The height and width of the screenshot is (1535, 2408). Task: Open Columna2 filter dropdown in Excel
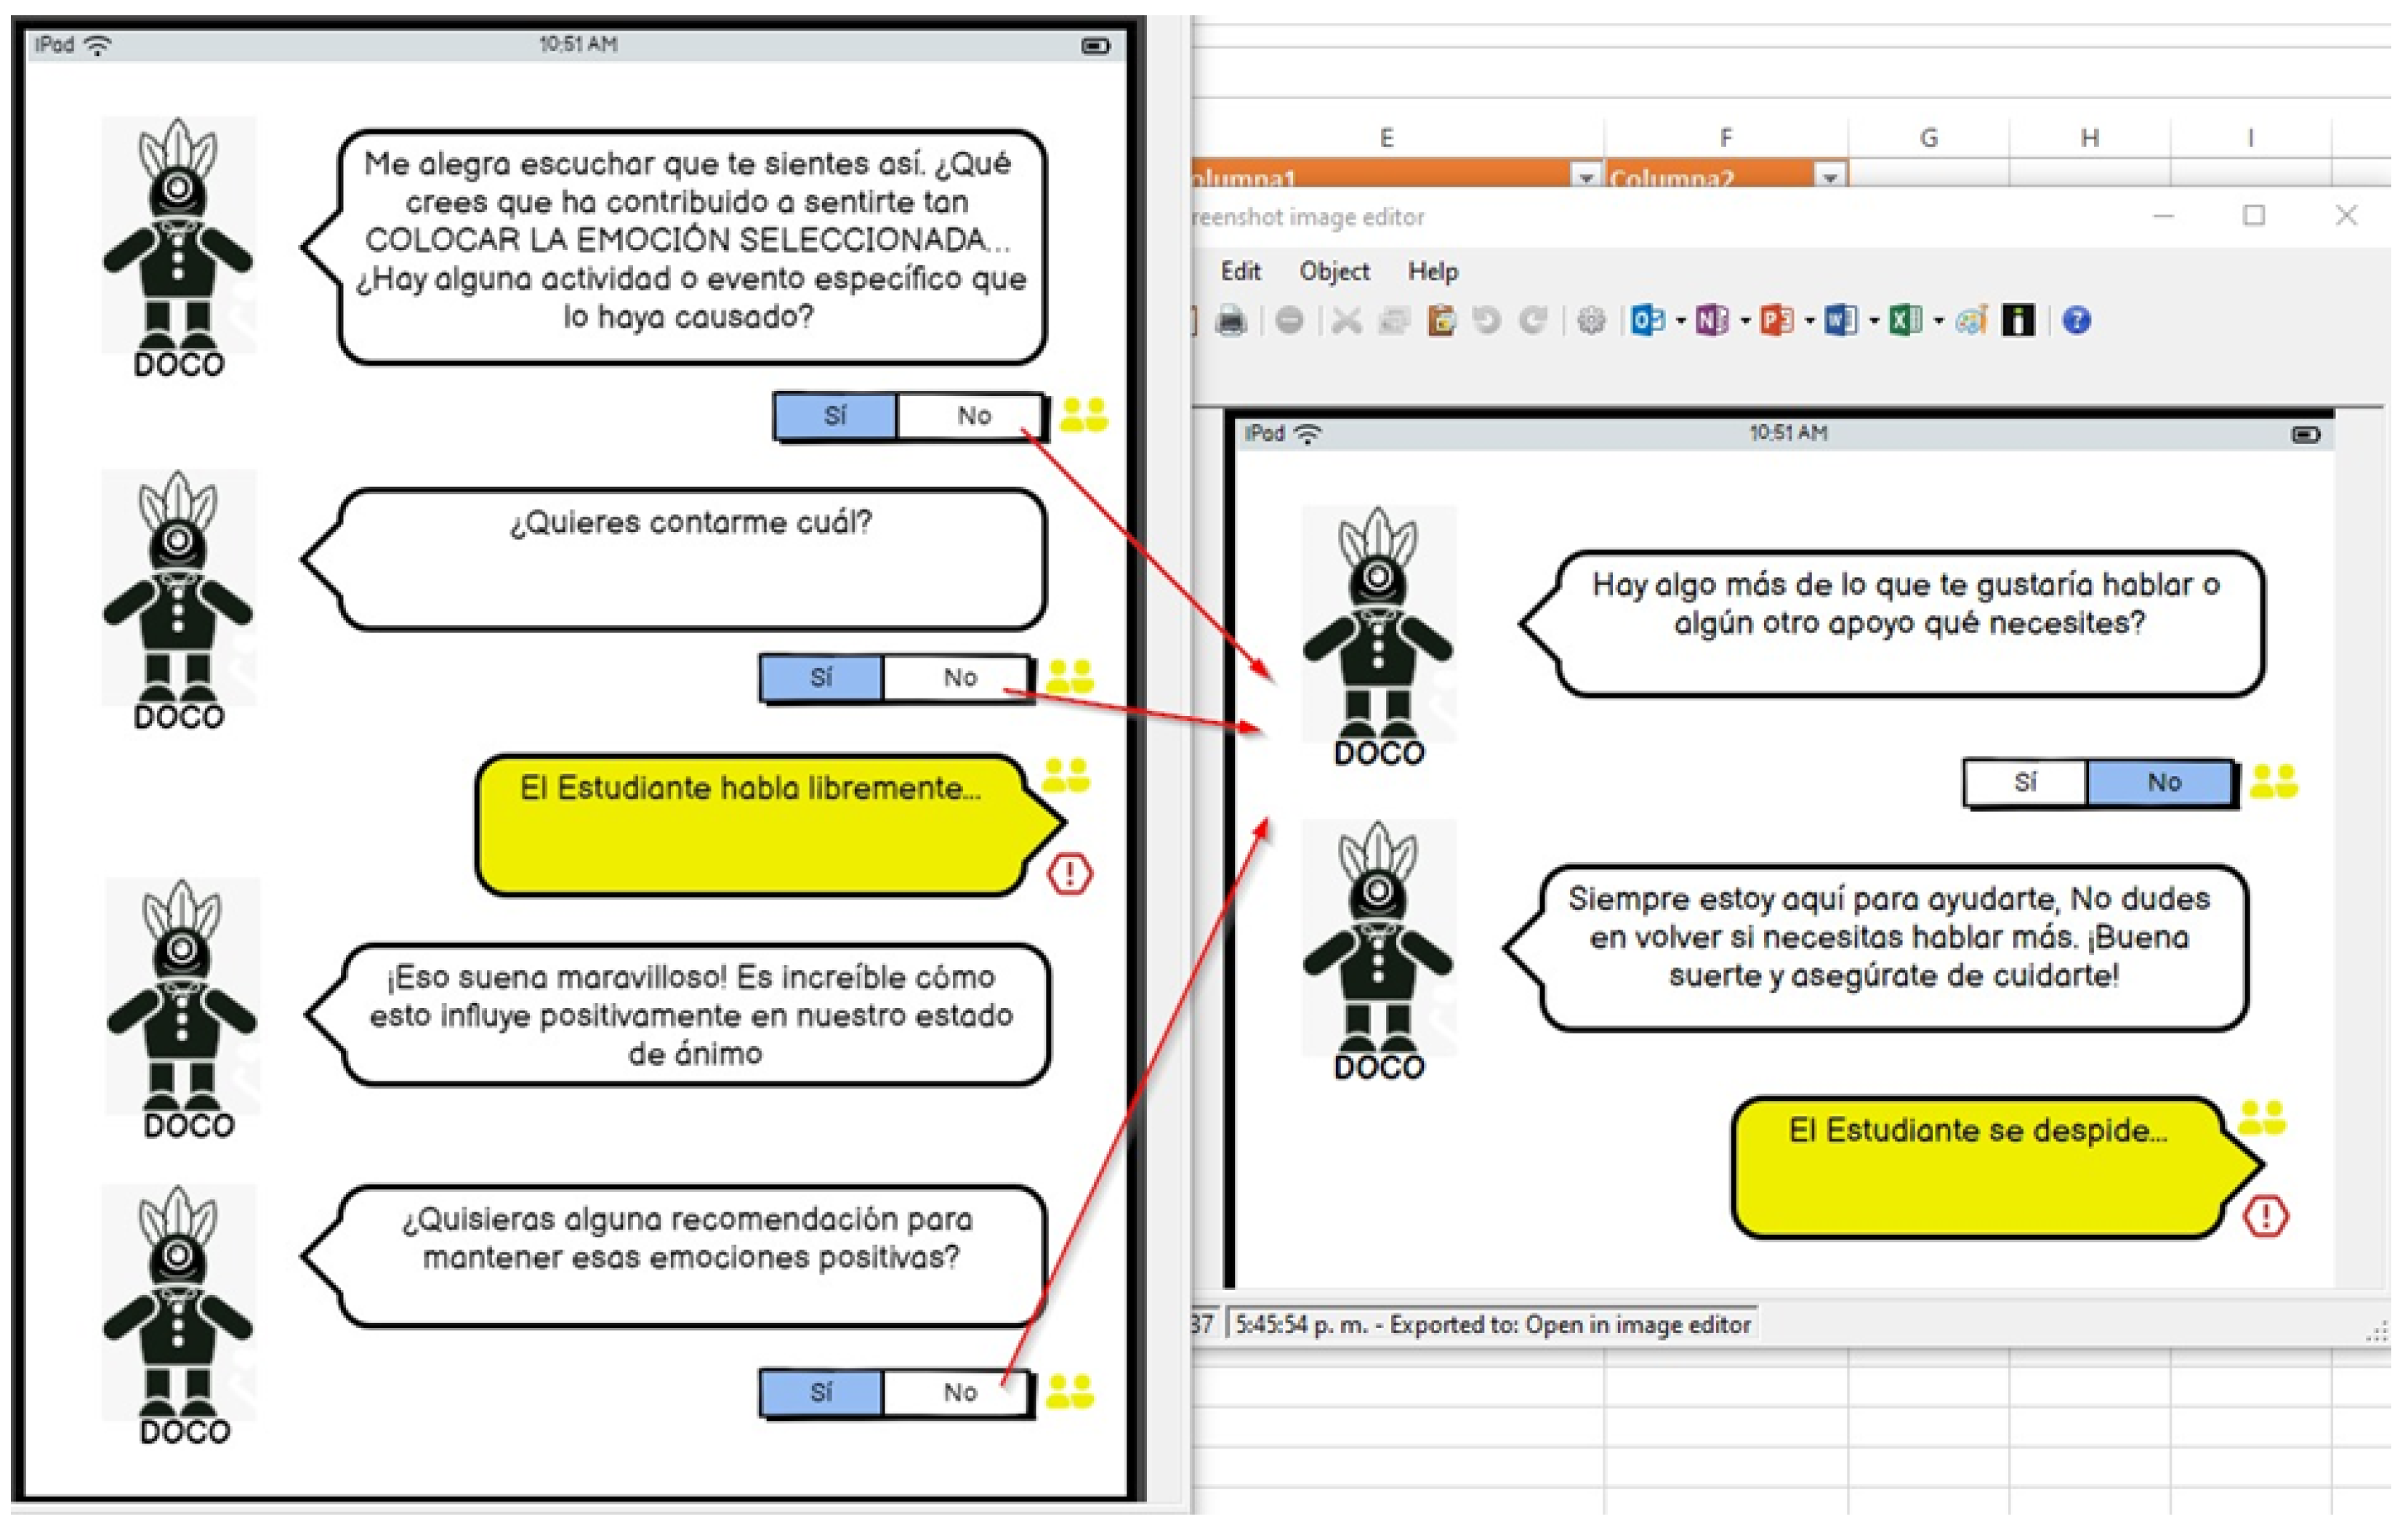click(1830, 177)
